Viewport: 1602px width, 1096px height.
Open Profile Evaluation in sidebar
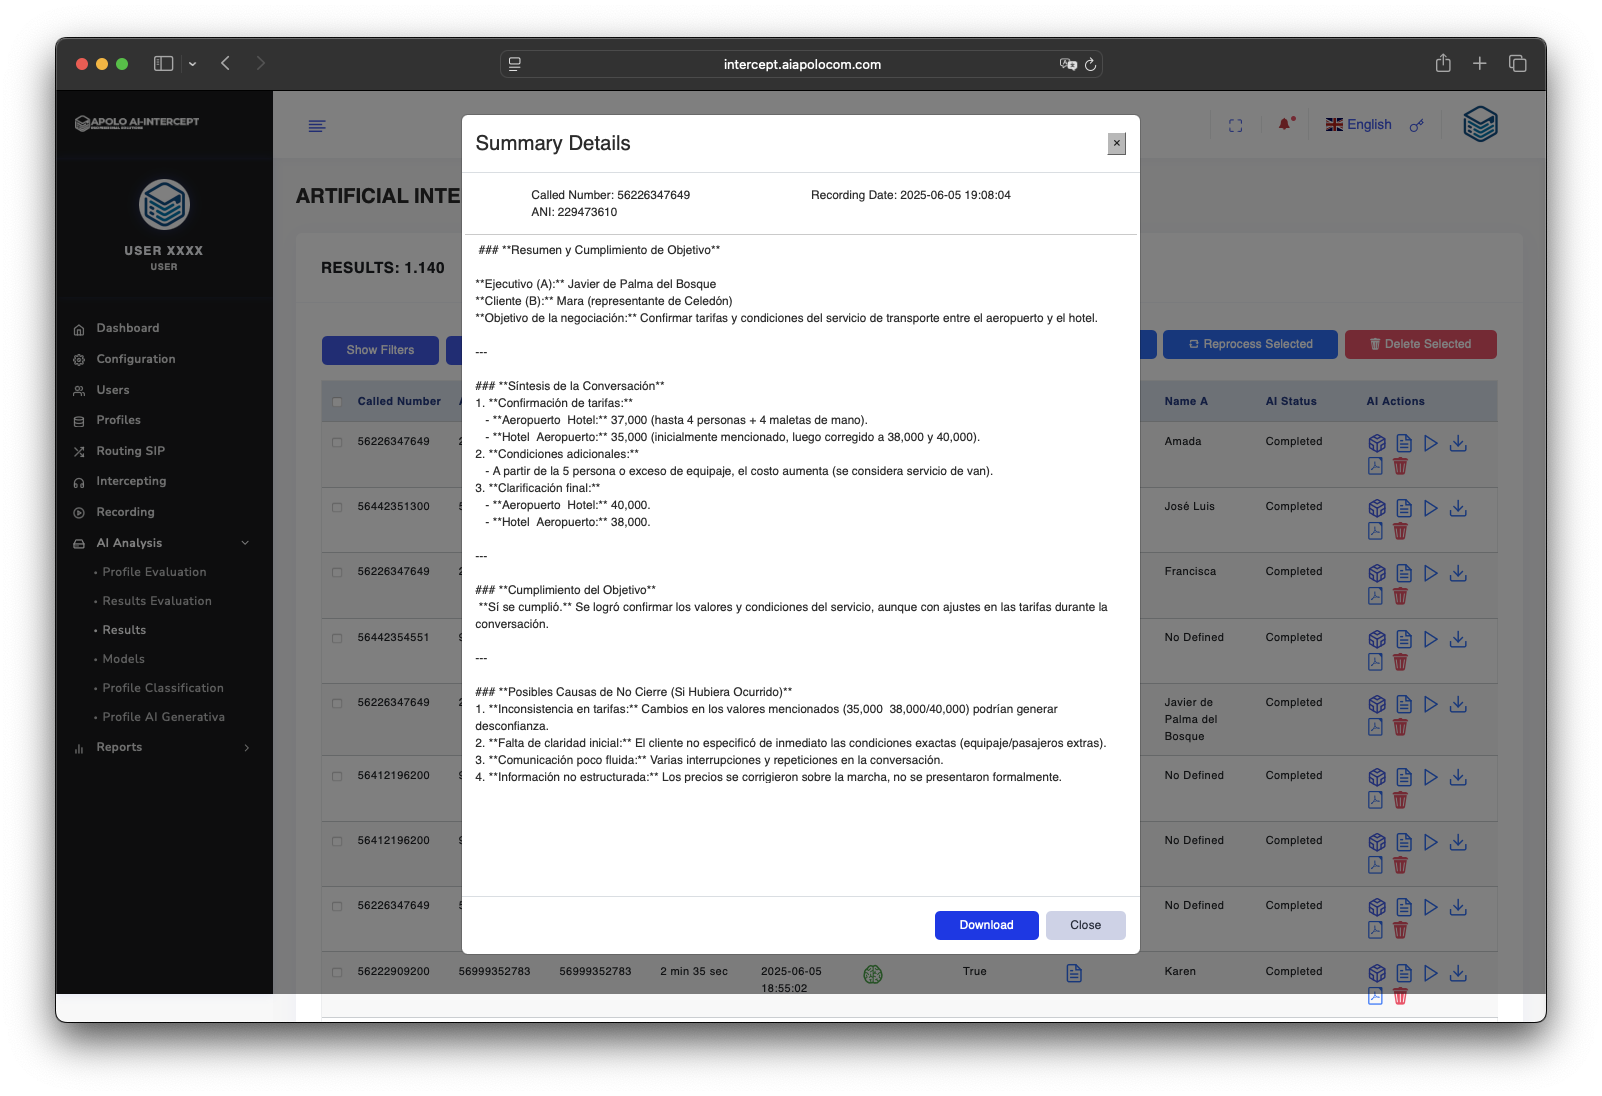(154, 572)
